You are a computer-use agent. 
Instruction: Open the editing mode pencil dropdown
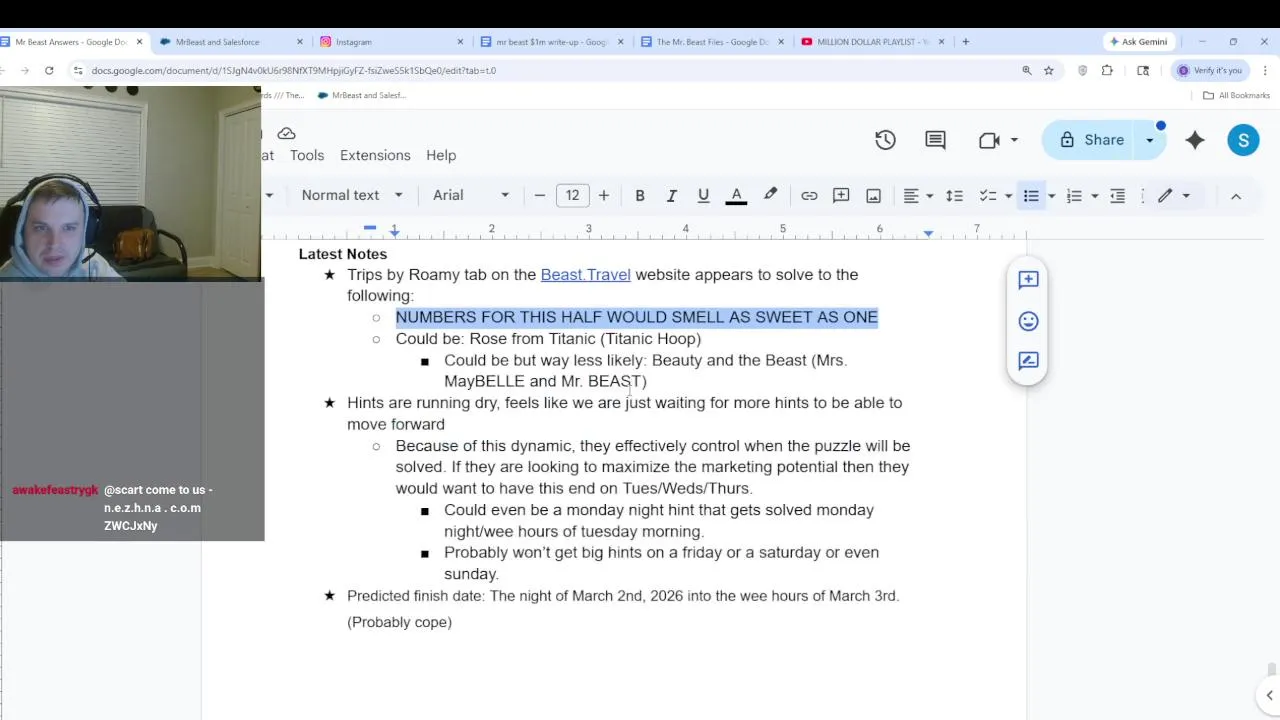click(1173, 195)
